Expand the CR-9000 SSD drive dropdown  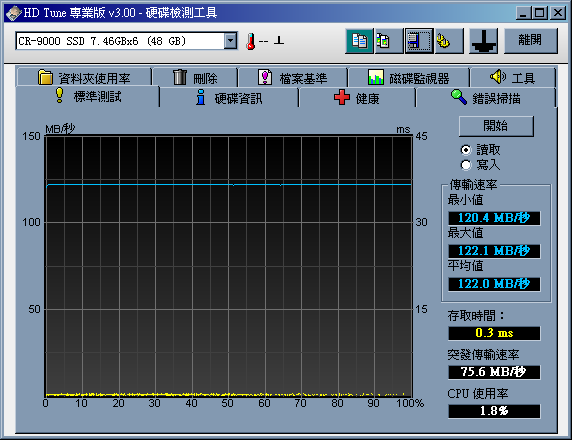pyautogui.click(x=231, y=41)
